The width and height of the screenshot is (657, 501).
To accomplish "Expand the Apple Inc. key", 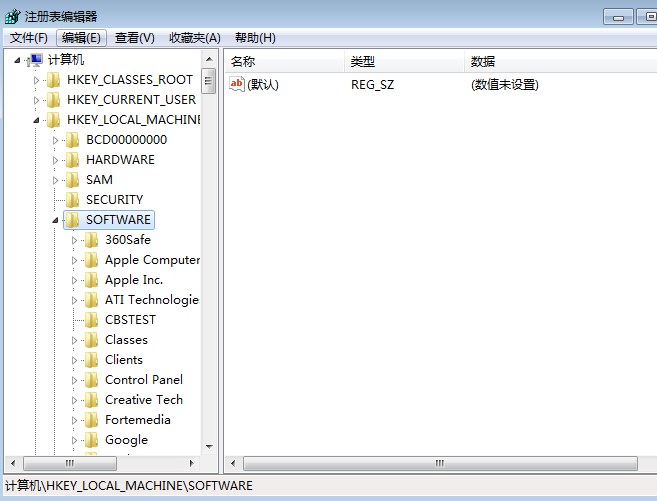I will click(75, 280).
